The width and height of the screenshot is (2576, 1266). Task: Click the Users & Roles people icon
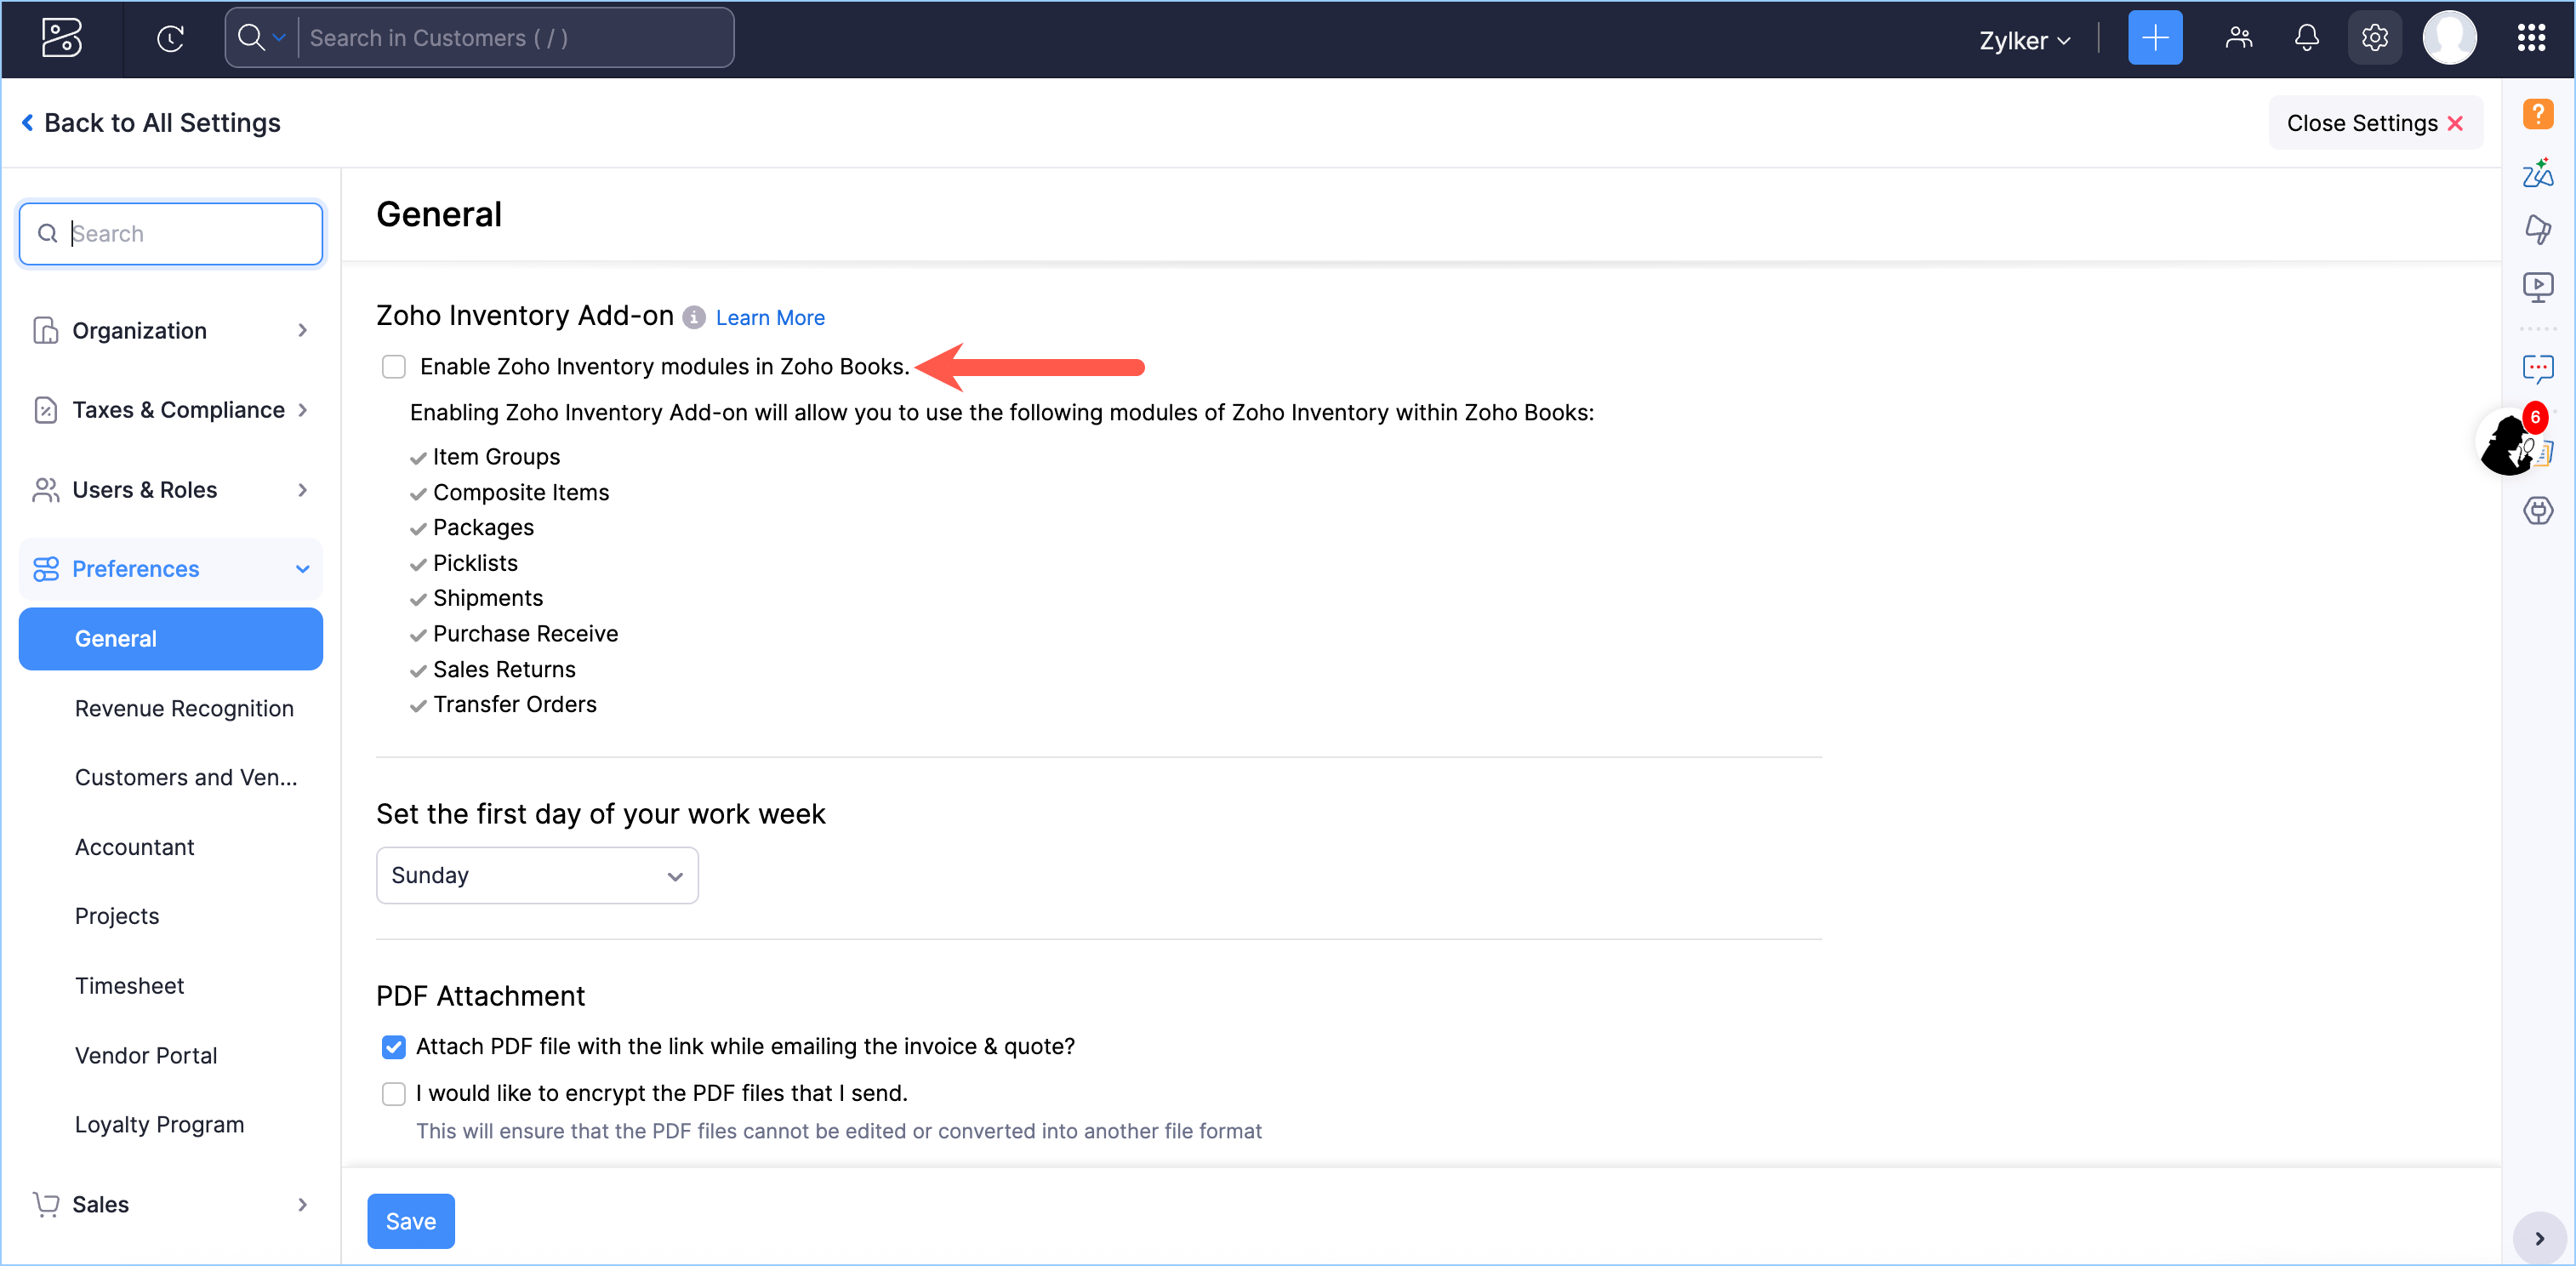[45, 490]
